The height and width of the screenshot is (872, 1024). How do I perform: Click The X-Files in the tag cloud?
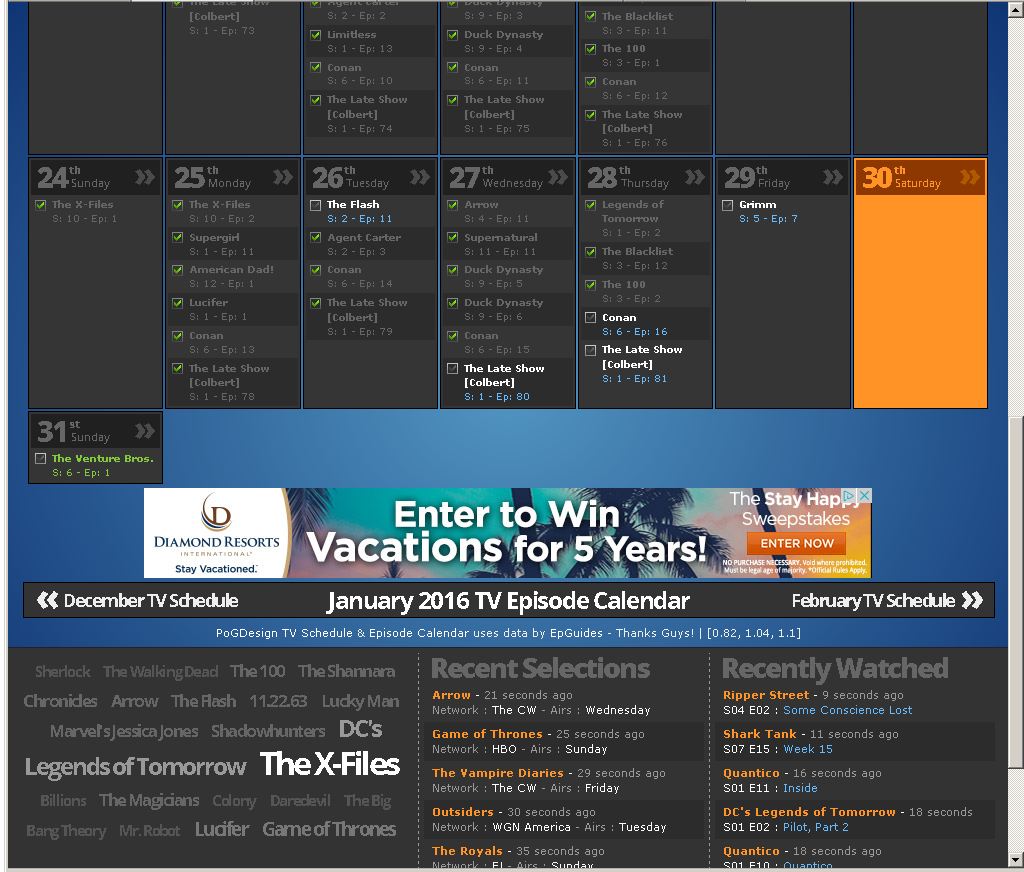coord(330,764)
